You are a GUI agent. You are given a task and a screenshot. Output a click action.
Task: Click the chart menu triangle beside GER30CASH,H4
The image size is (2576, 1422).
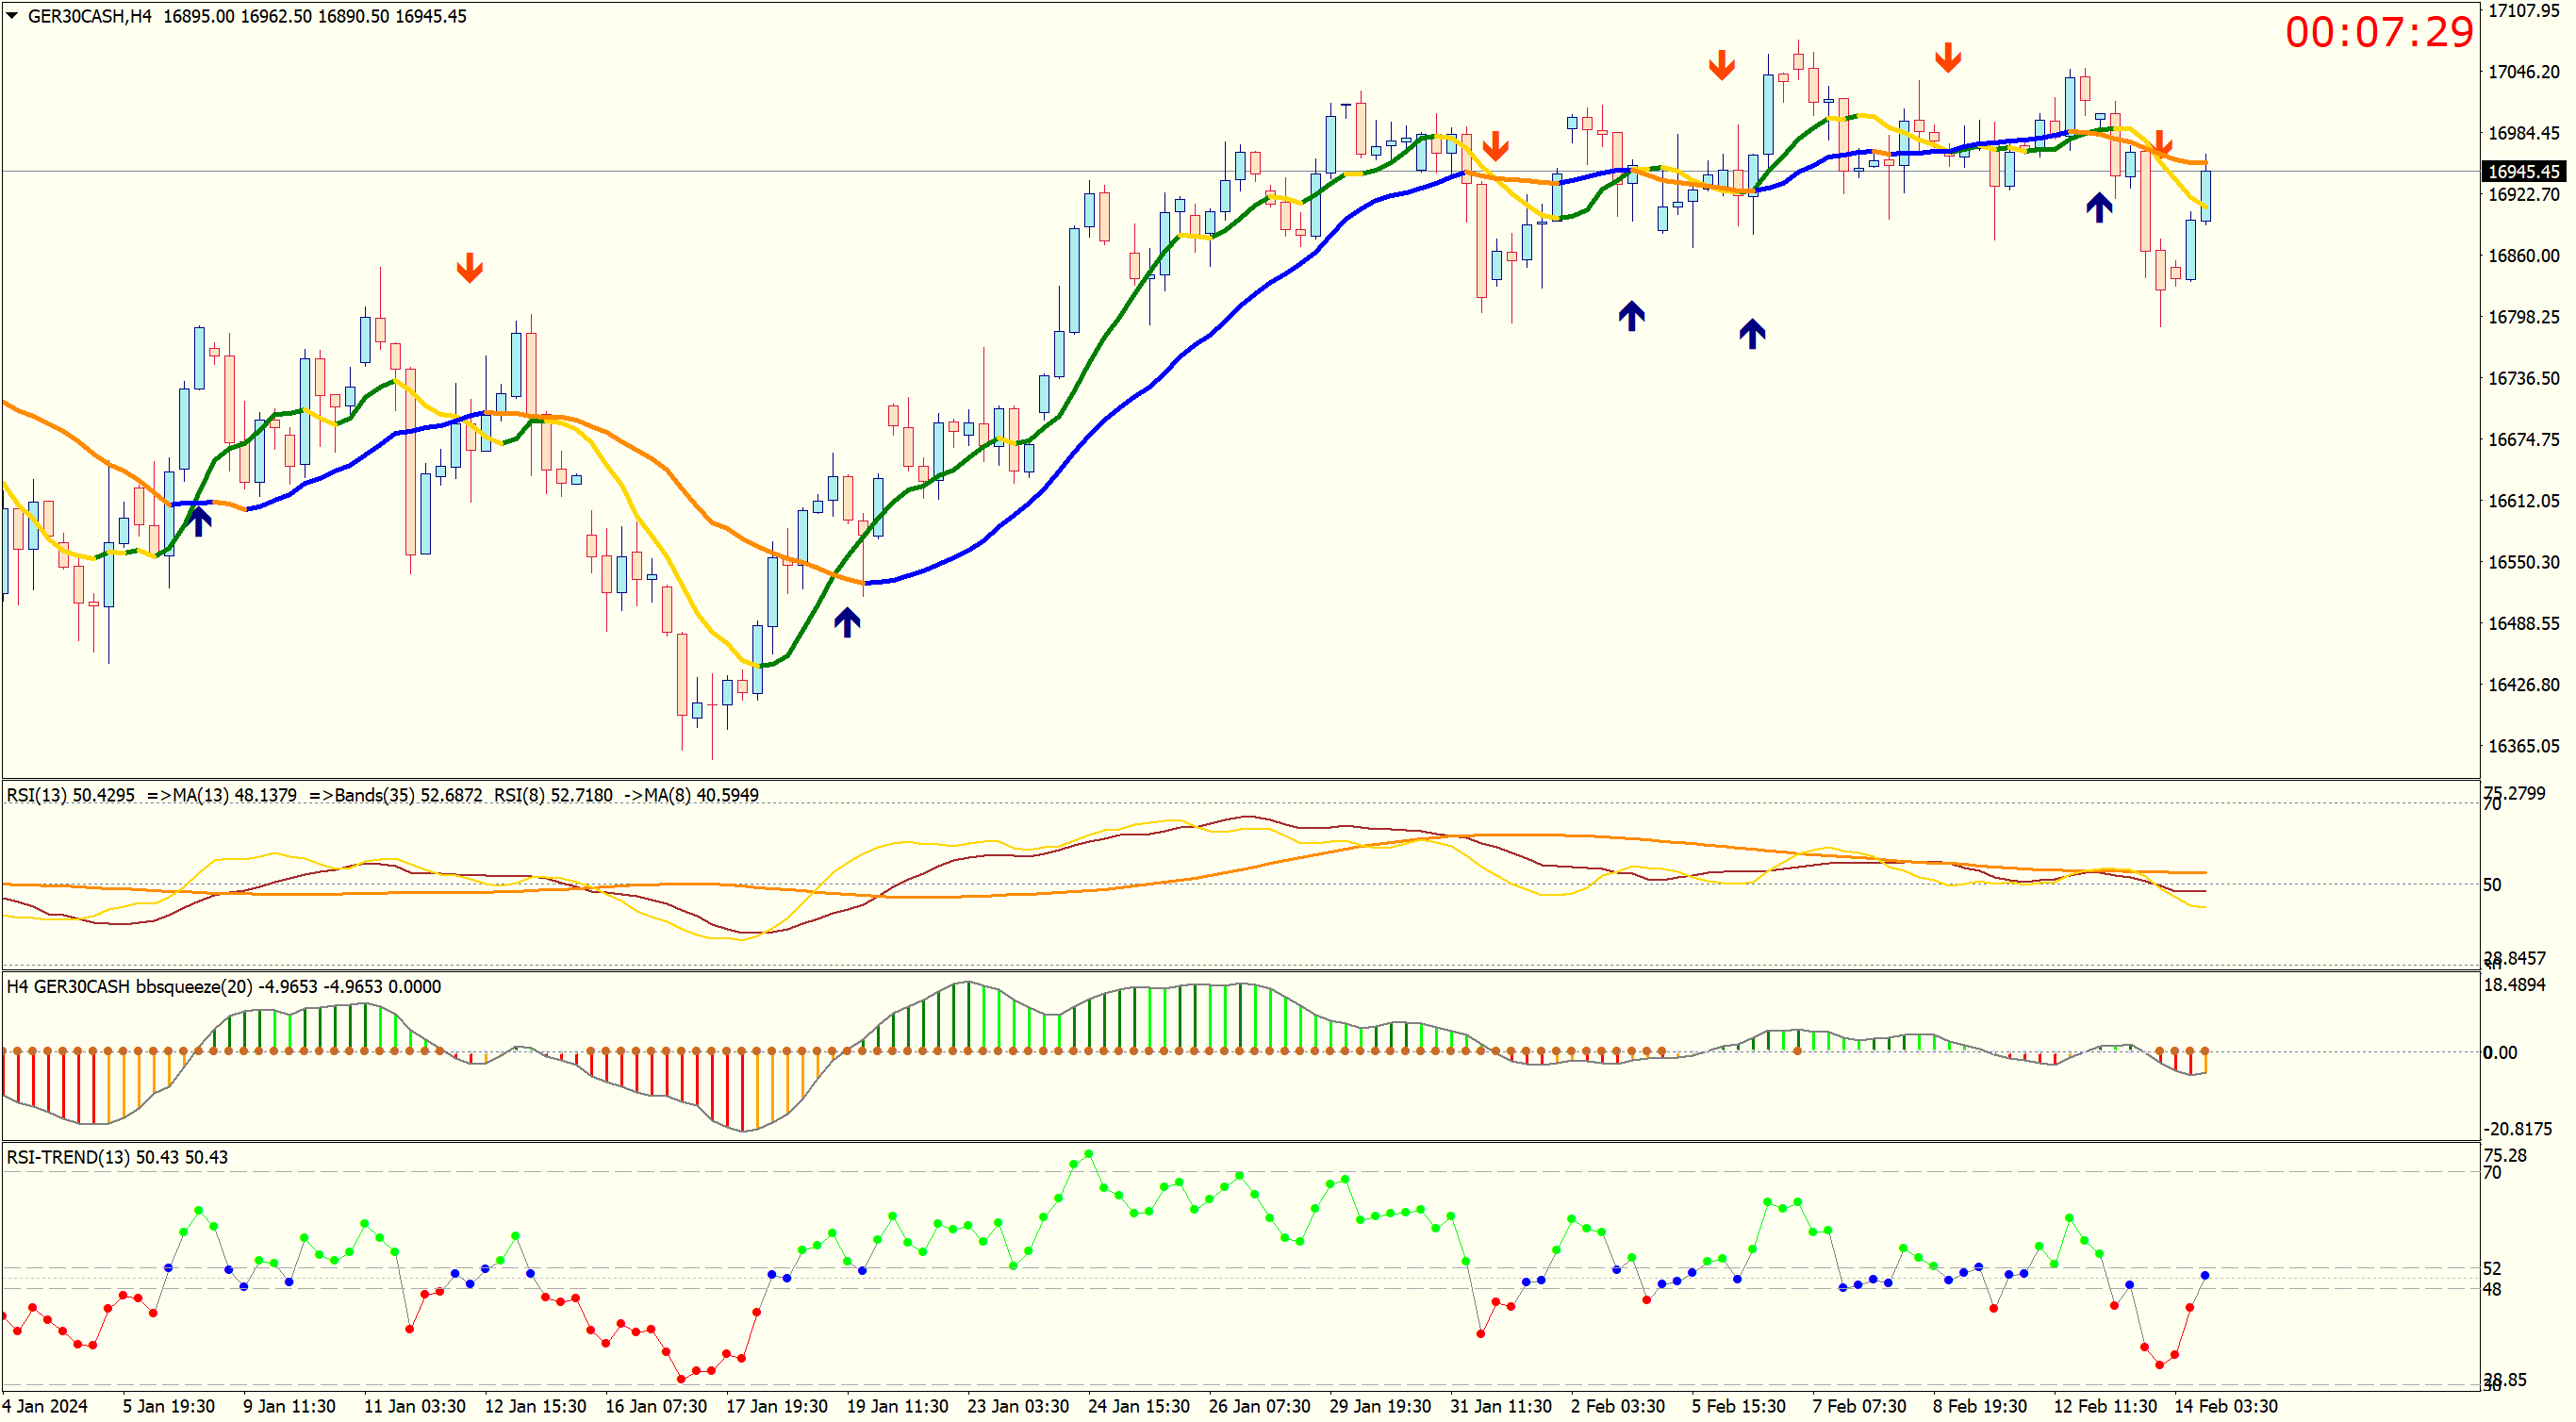point(12,16)
